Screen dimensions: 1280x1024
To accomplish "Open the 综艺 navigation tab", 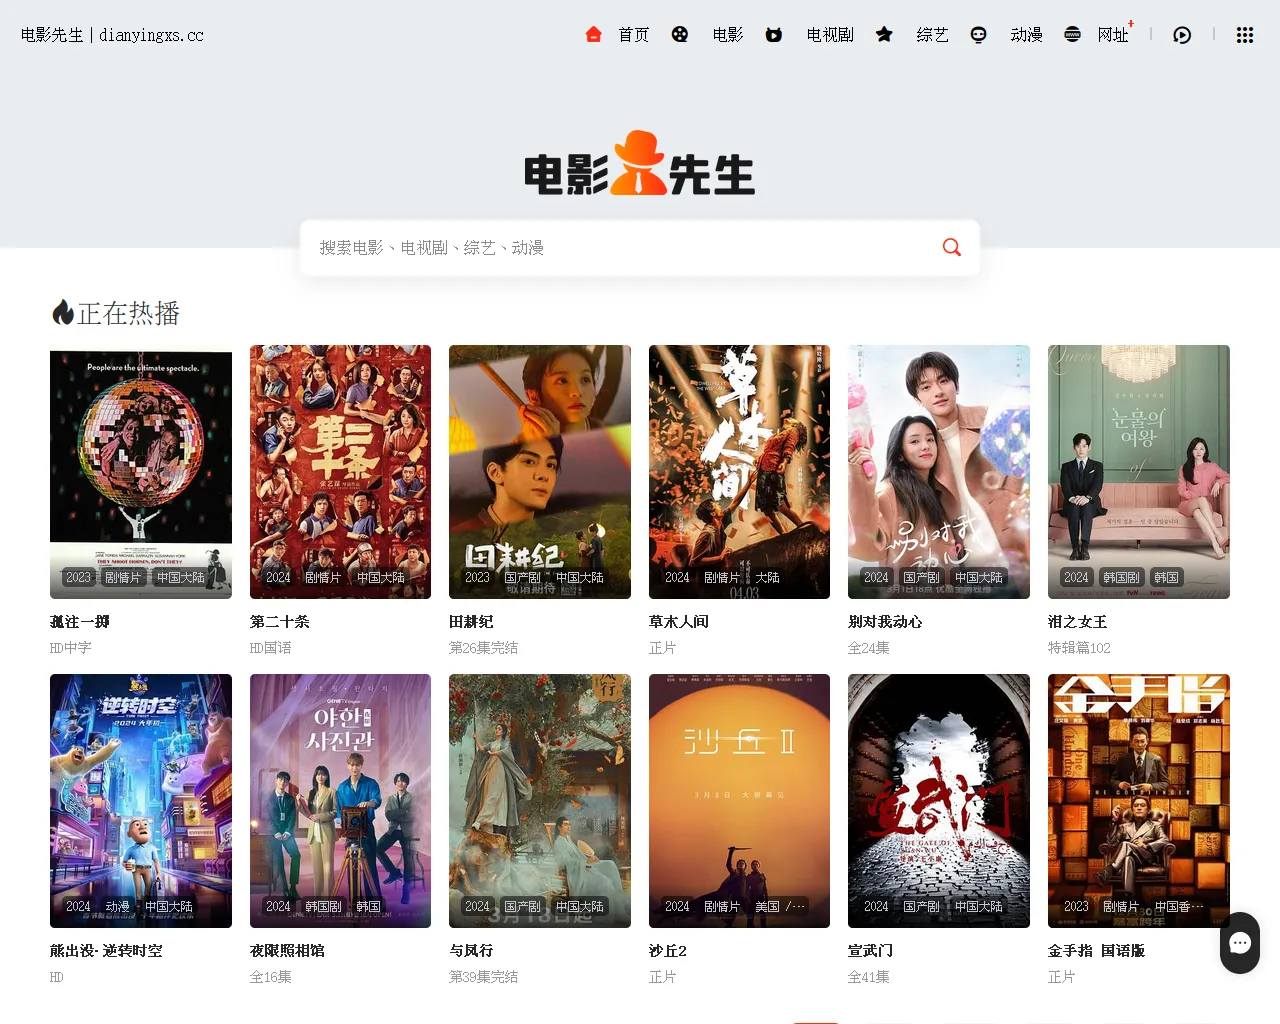I will 932,35.
